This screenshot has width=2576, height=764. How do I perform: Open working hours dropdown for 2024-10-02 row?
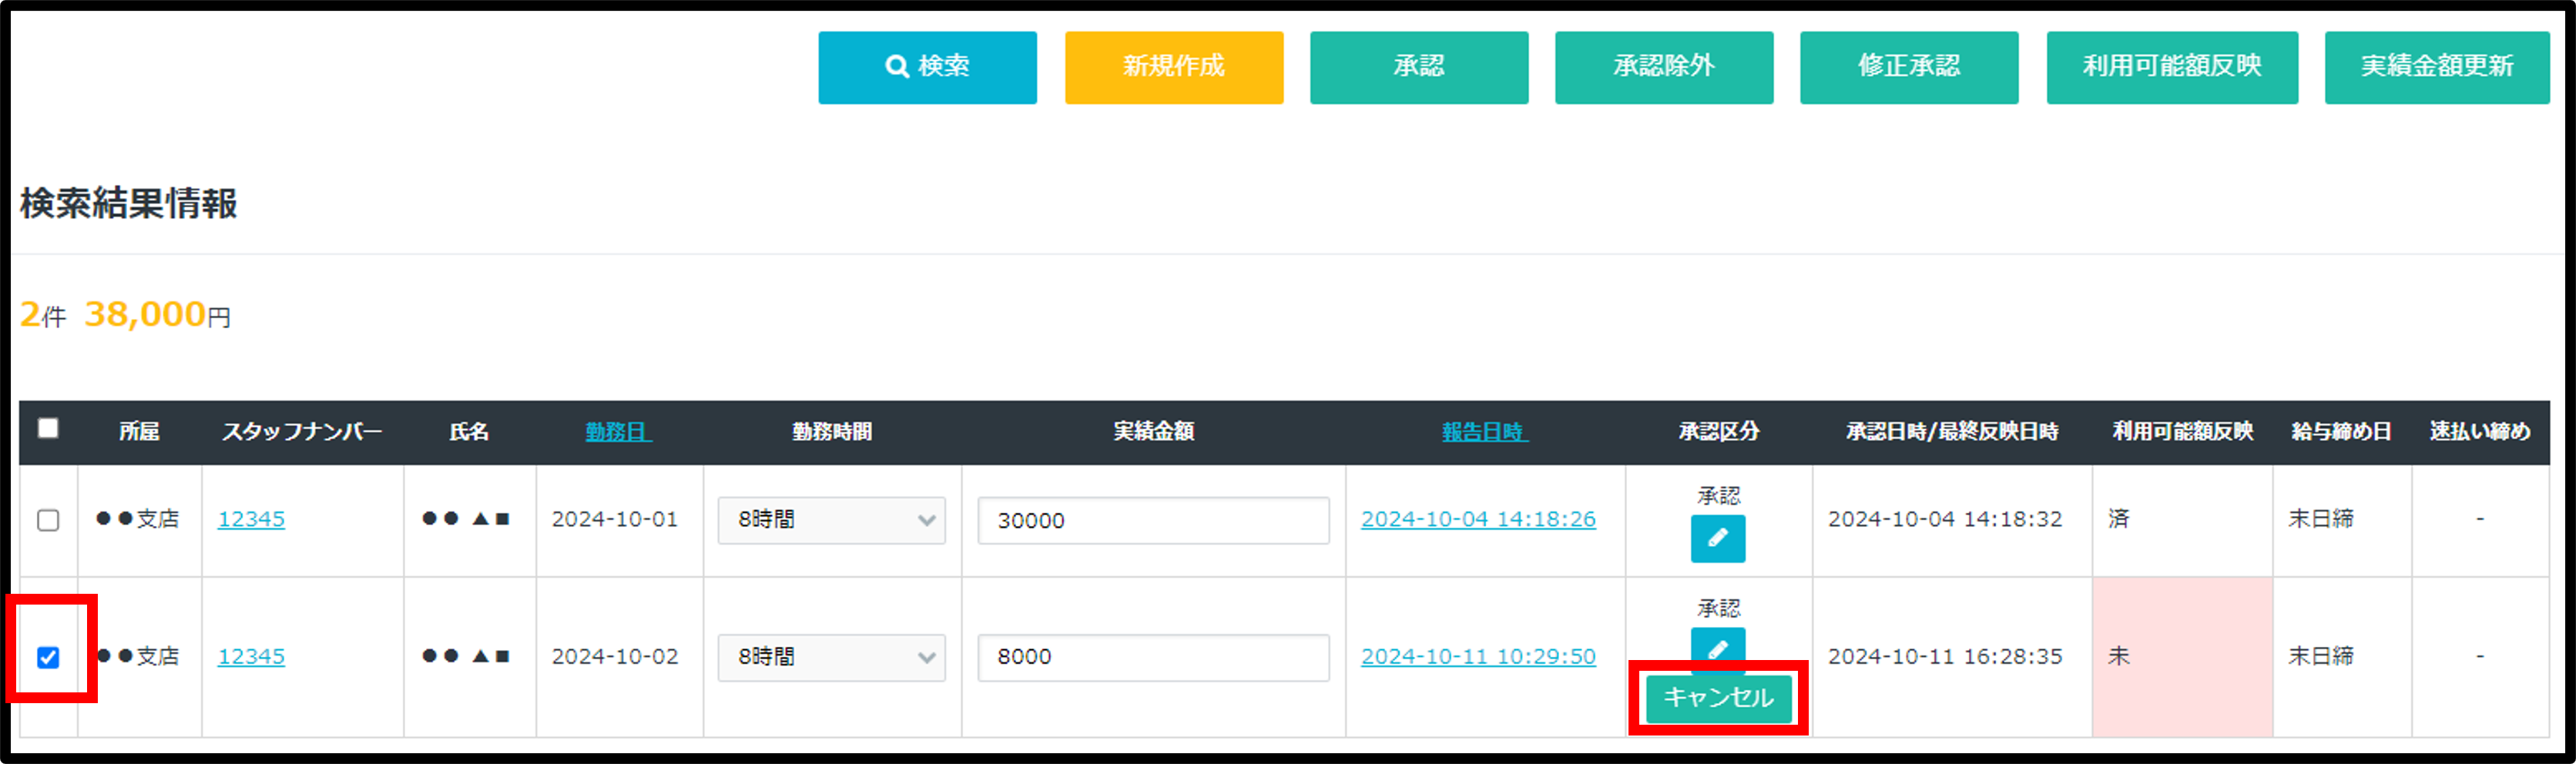(x=831, y=657)
